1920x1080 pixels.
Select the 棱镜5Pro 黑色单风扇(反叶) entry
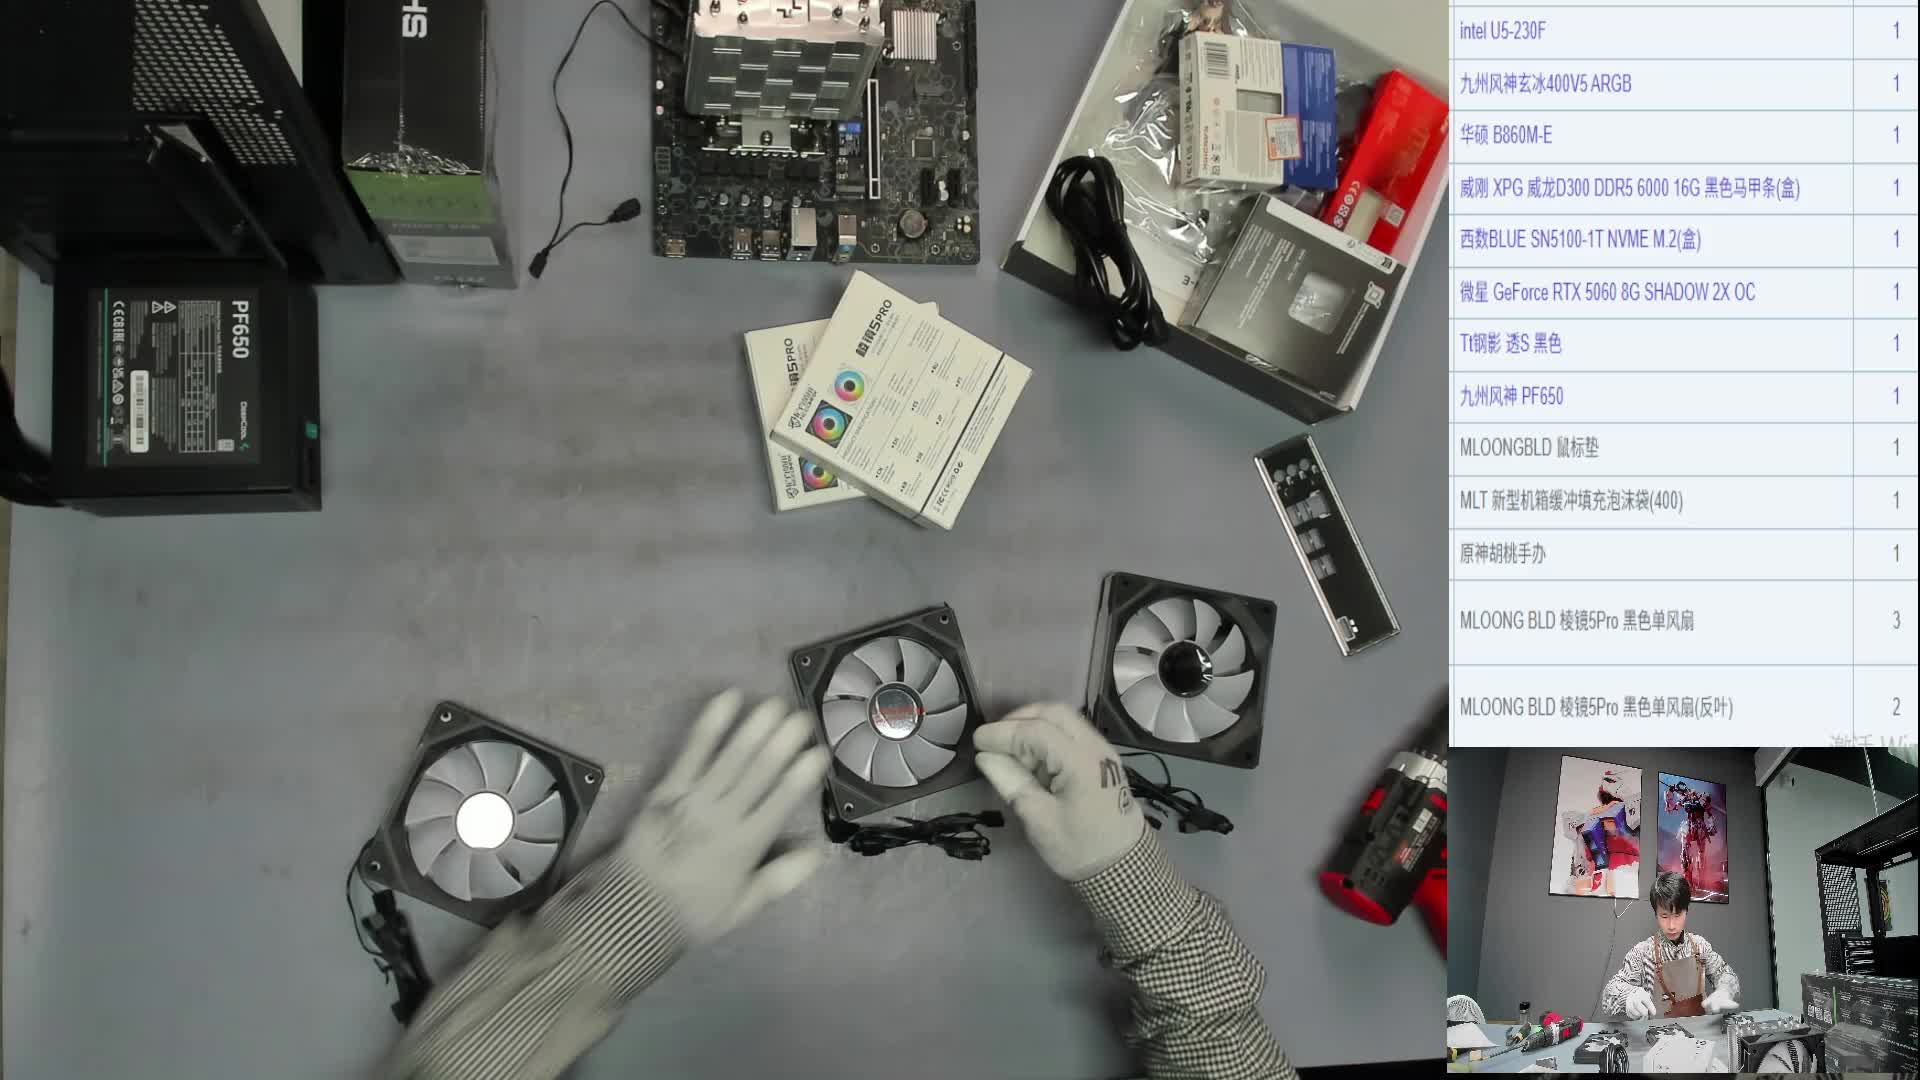point(1595,708)
